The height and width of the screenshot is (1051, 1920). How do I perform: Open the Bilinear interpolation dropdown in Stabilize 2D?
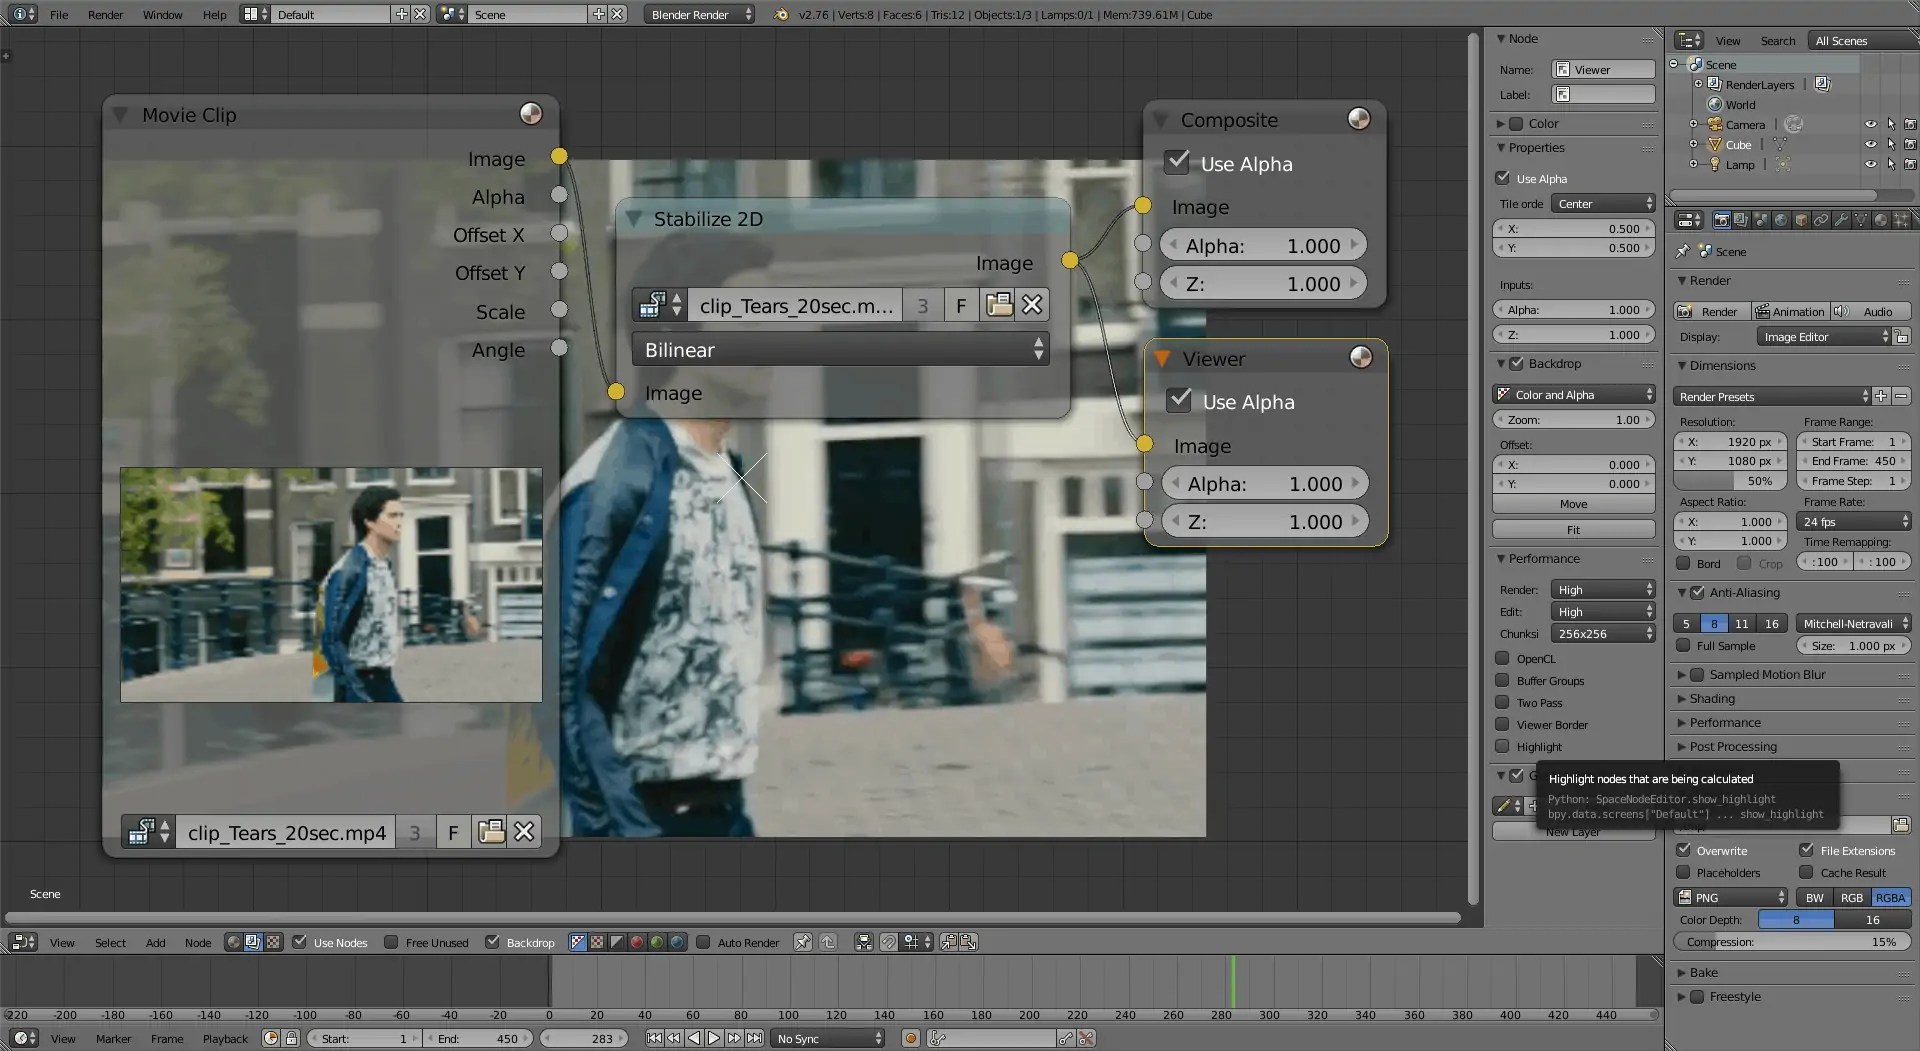840,349
